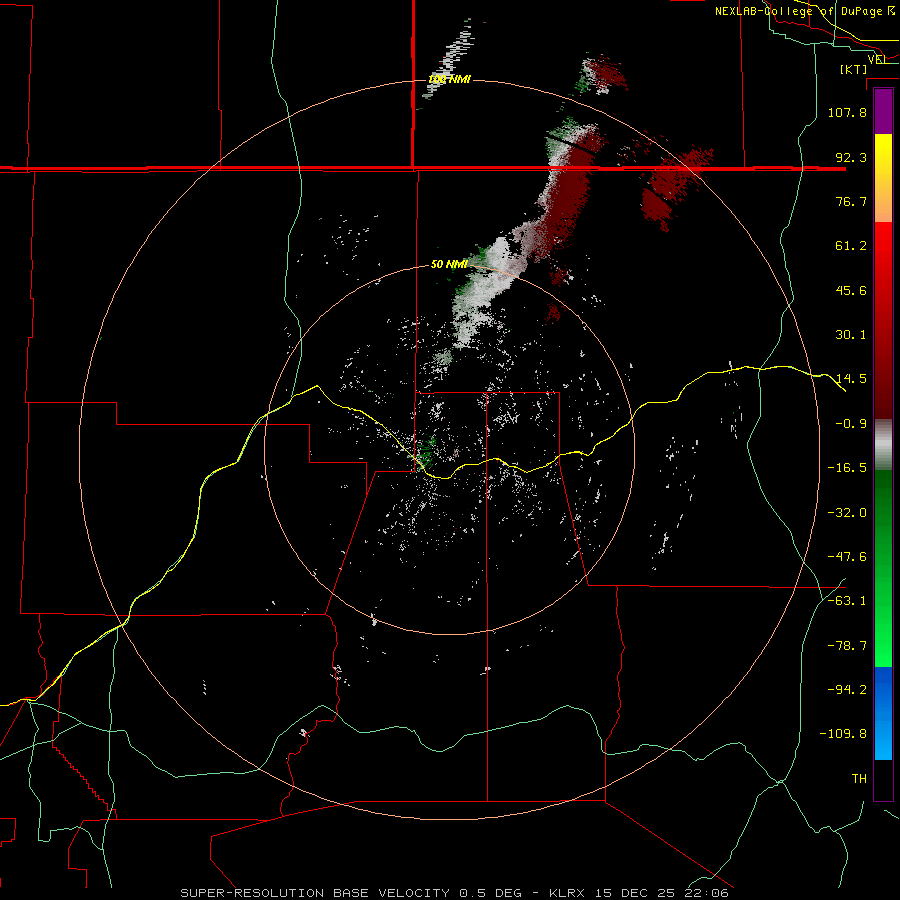The height and width of the screenshot is (900, 900).
Task: Click the Super-Resolution Base Velocity caption
Action: click(x=454, y=893)
